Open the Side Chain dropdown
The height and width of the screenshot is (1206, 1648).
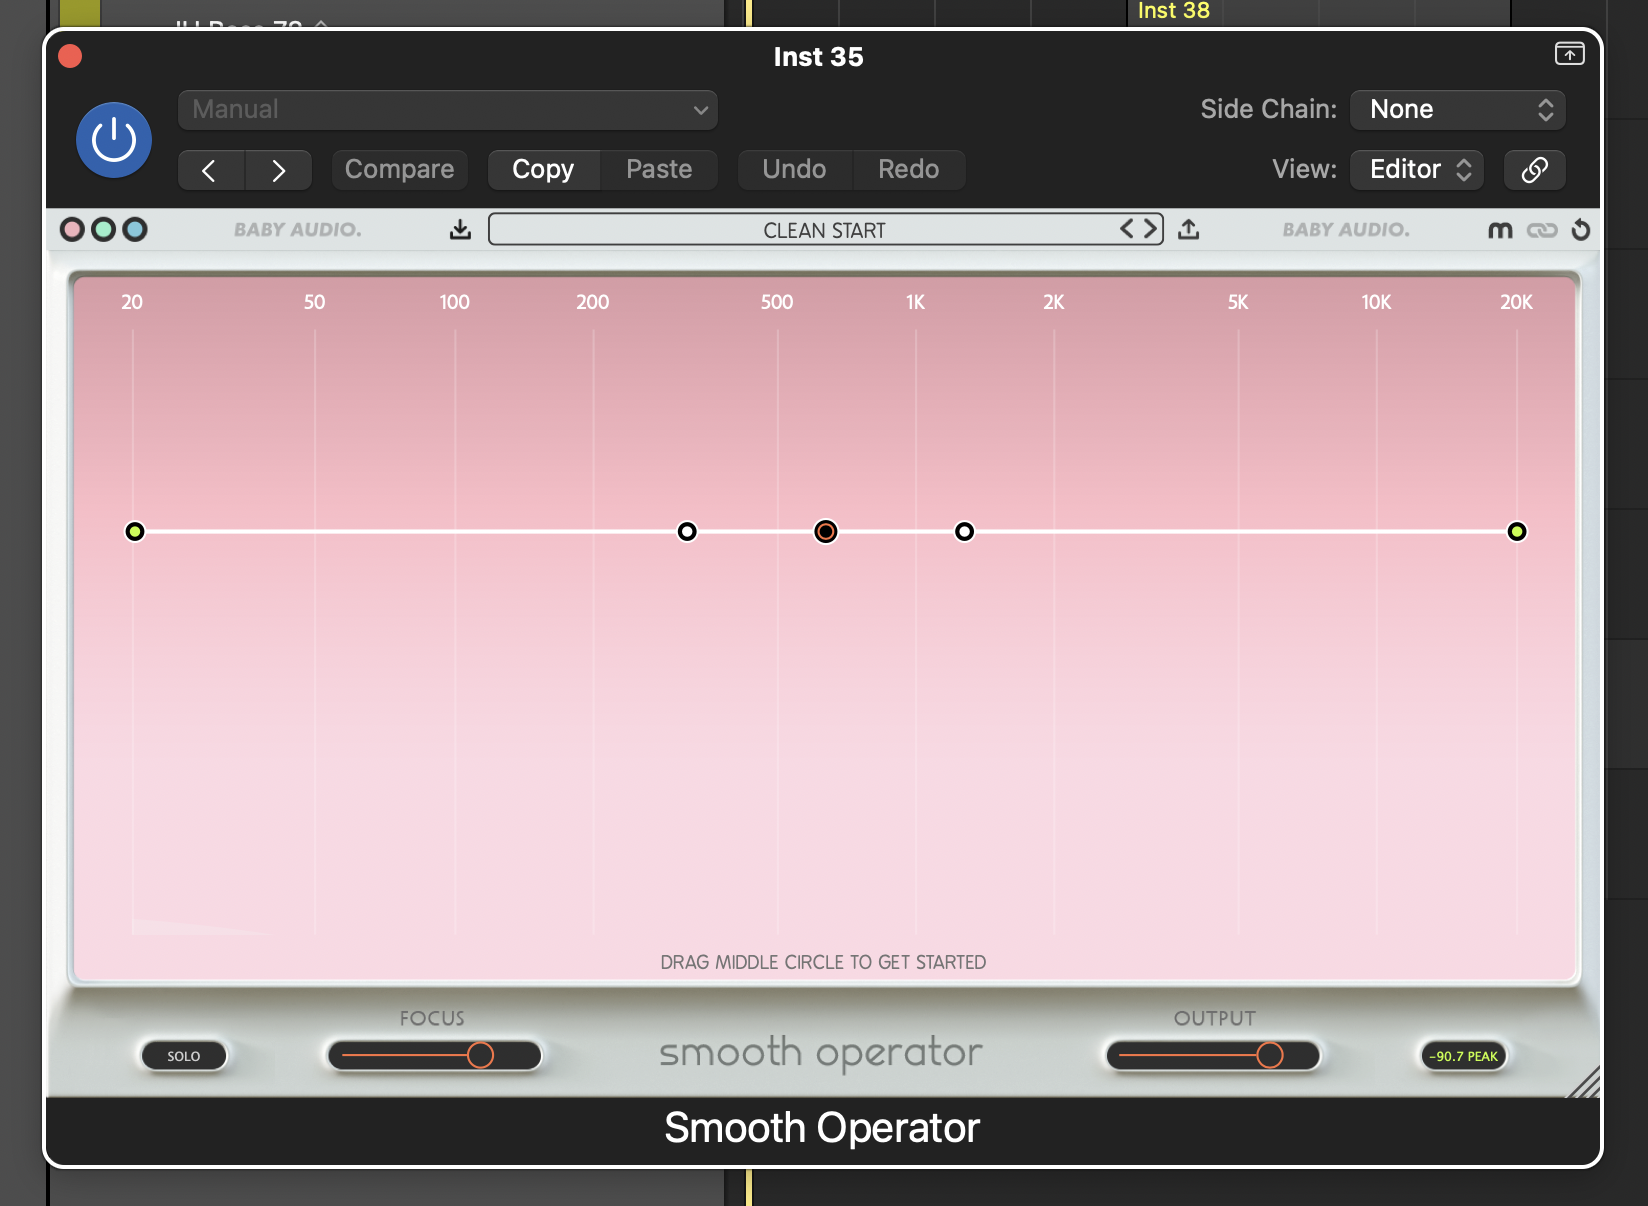click(1456, 109)
